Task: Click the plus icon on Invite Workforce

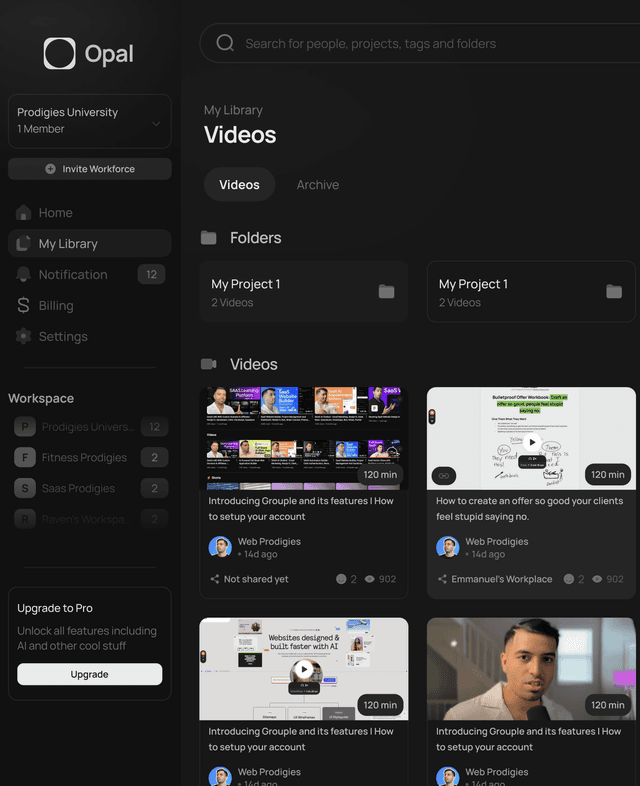Action: (x=50, y=169)
